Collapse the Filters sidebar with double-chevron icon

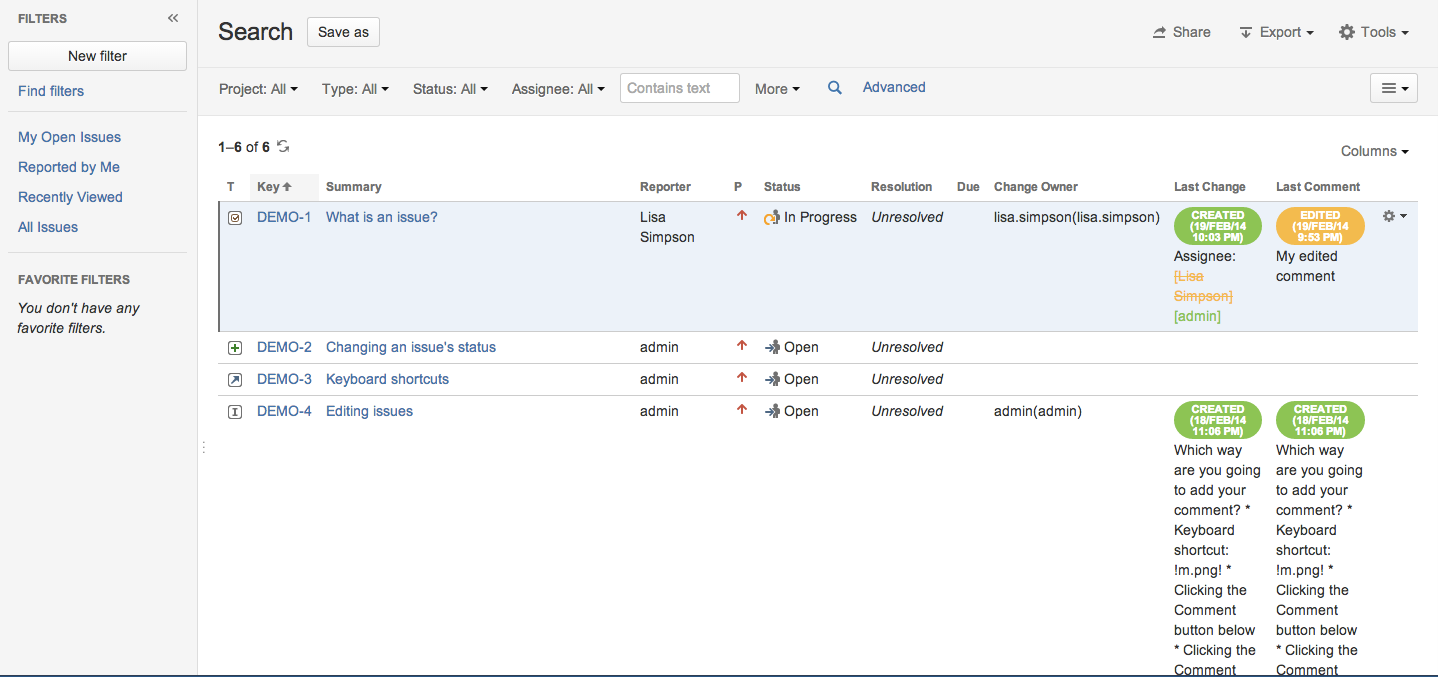pyautogui.click(x=173, y=18)
